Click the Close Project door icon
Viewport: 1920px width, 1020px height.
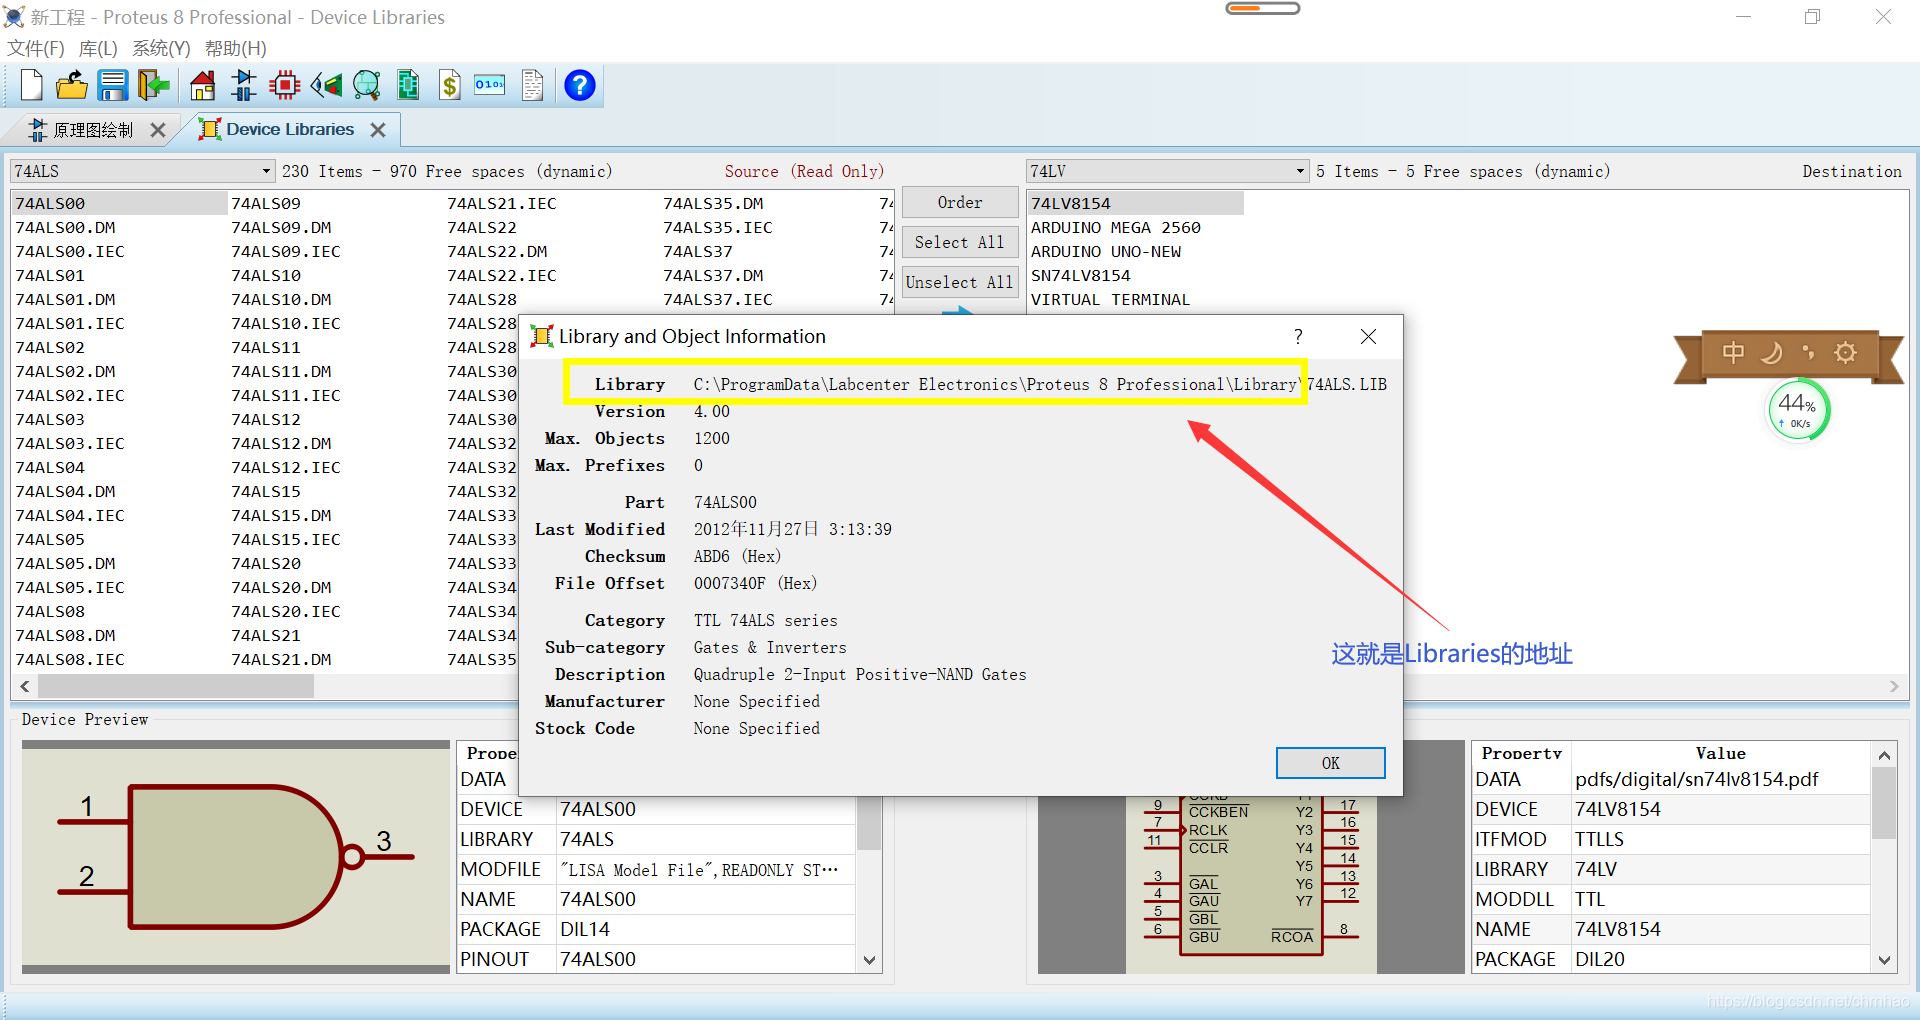[x=153, y=86]
